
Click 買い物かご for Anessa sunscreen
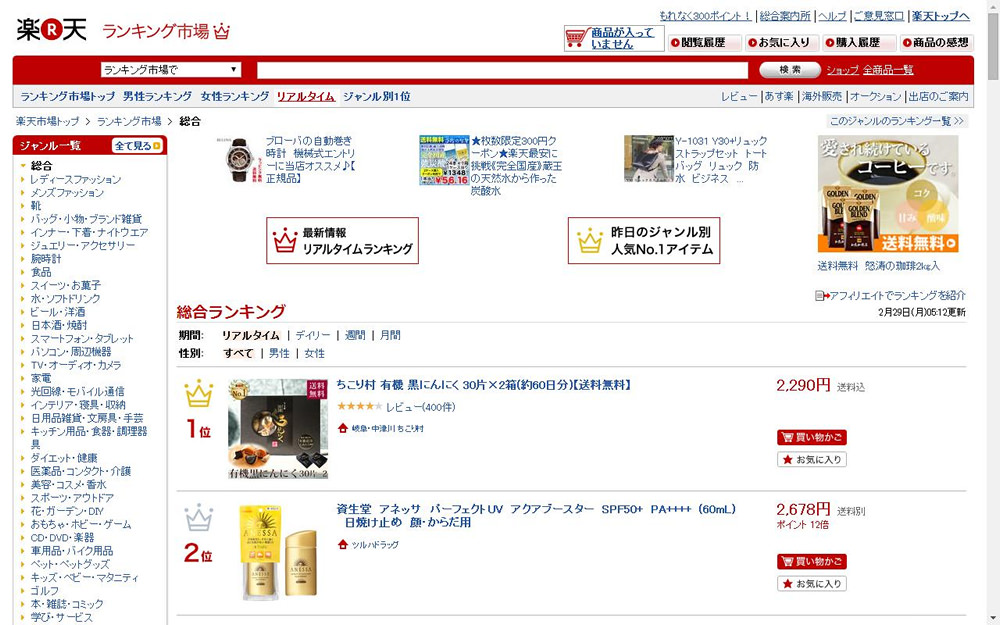click(x=812, y=561)
